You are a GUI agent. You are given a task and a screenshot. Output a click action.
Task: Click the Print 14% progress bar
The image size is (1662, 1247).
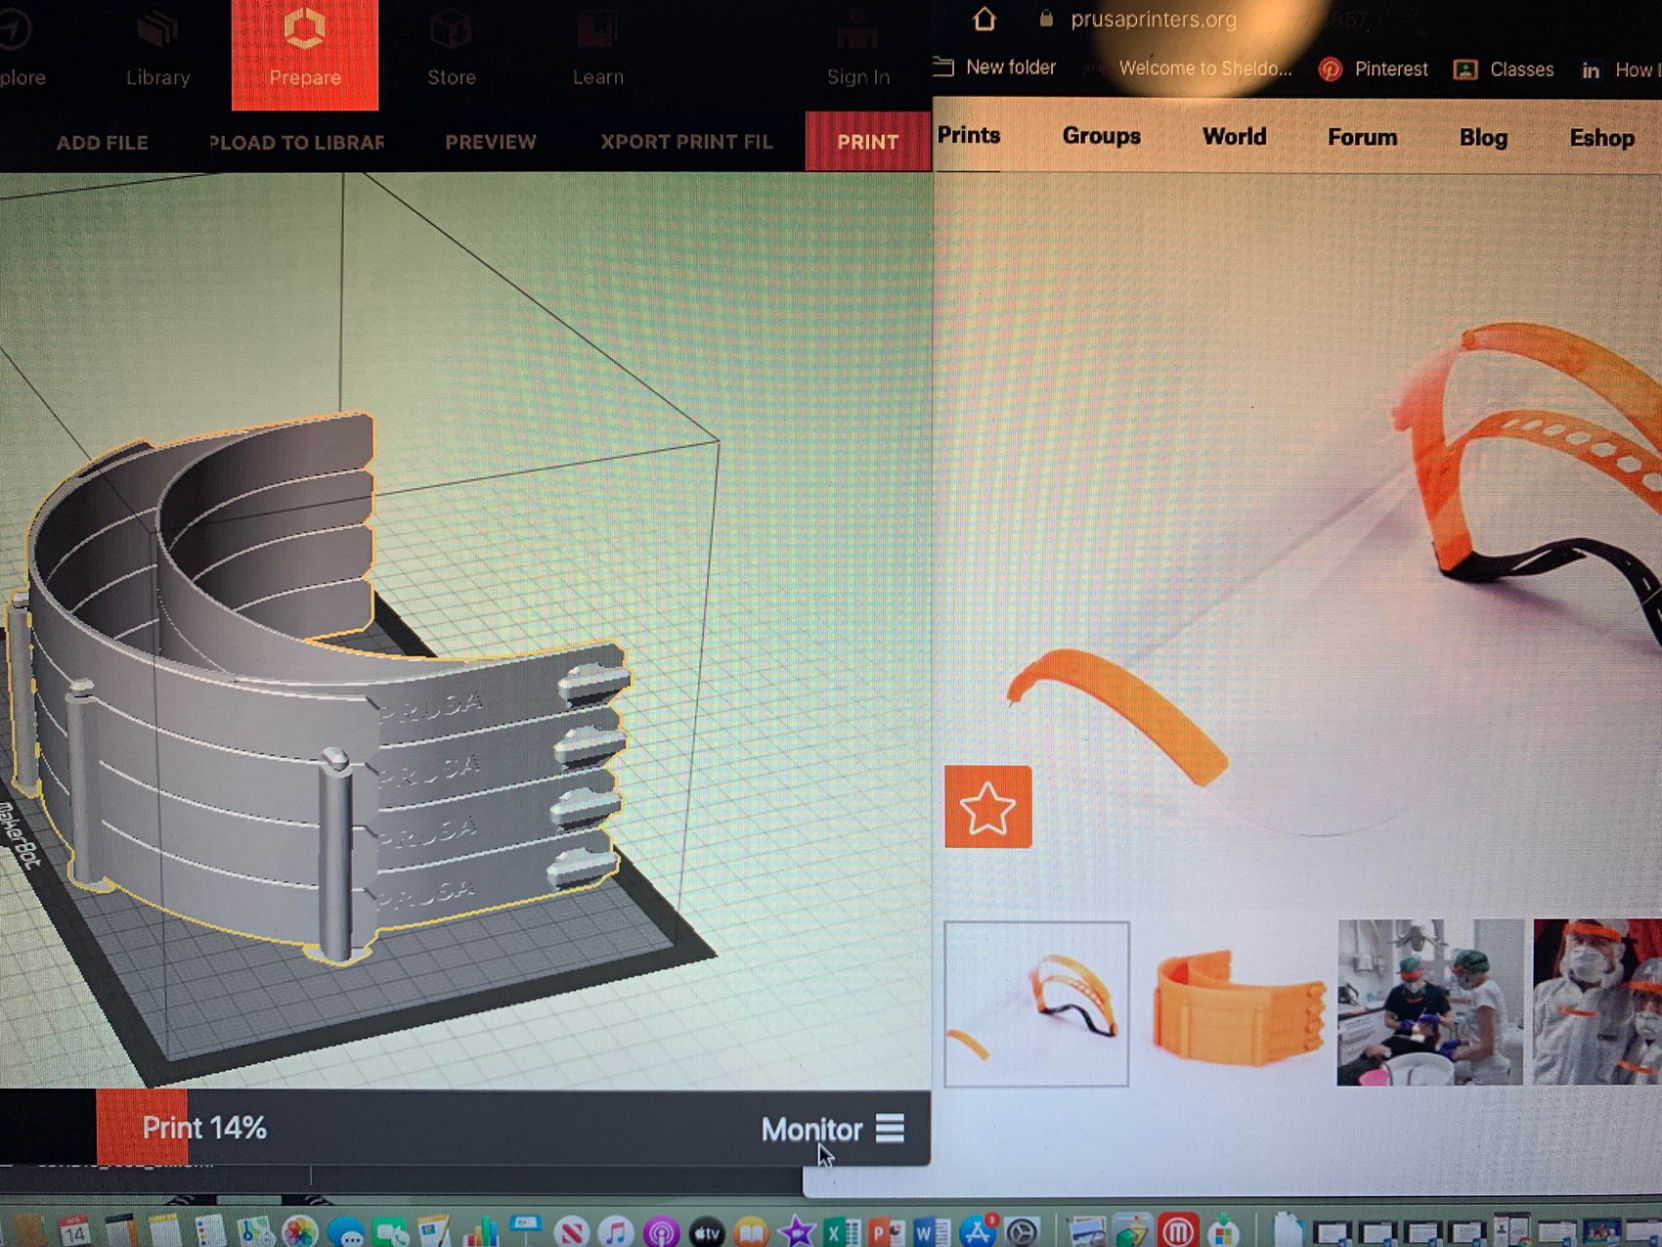click(x=204, y=1128)
